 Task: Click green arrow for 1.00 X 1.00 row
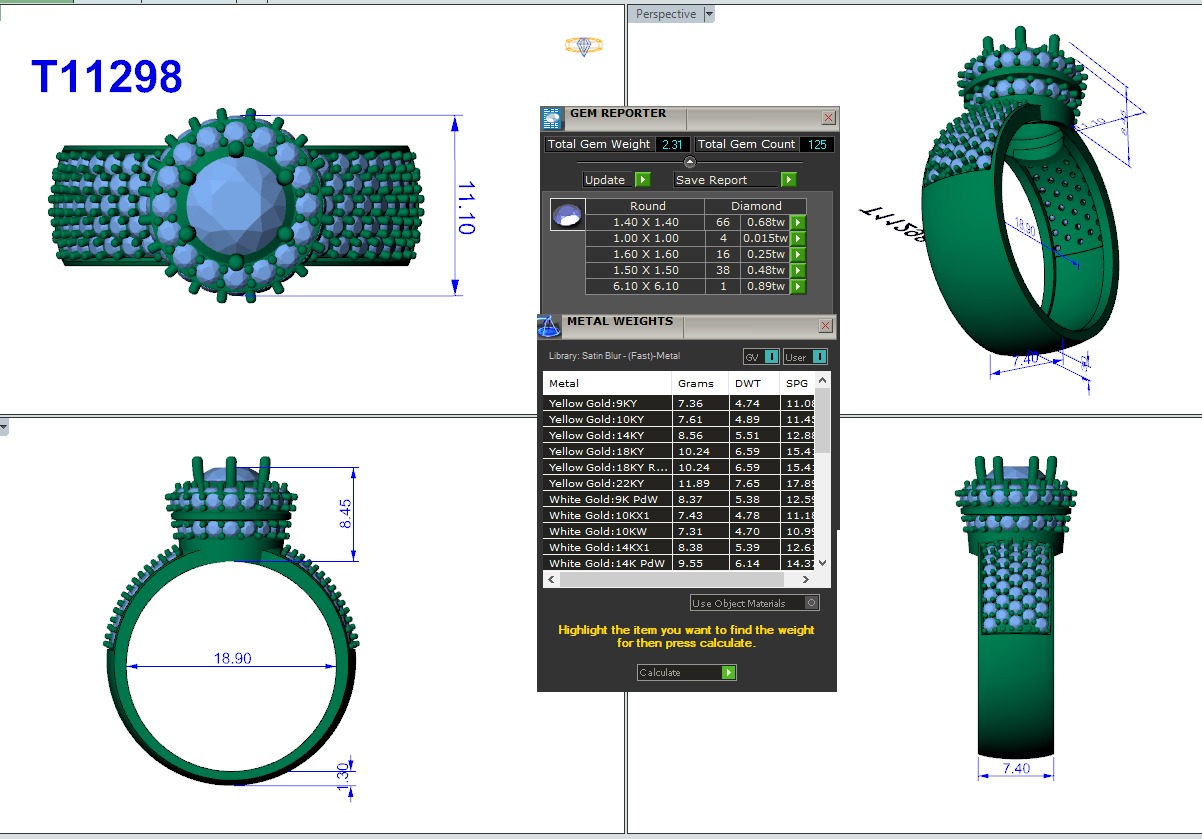[798, 238]
